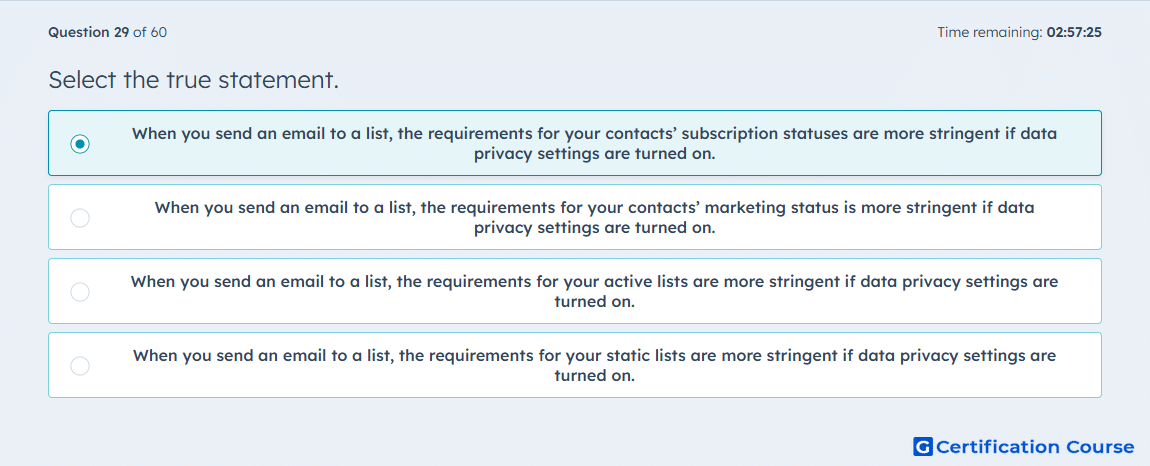Click 'privacy settings are turned on' in second answer
Screen dimensions: 1150x466
coord(594,228)
